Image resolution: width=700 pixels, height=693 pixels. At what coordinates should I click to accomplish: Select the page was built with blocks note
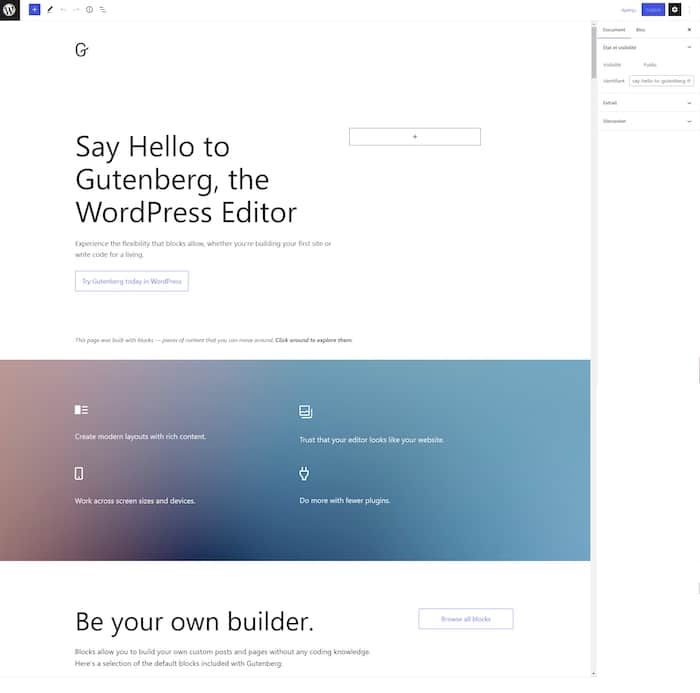[x=213, y=340]
